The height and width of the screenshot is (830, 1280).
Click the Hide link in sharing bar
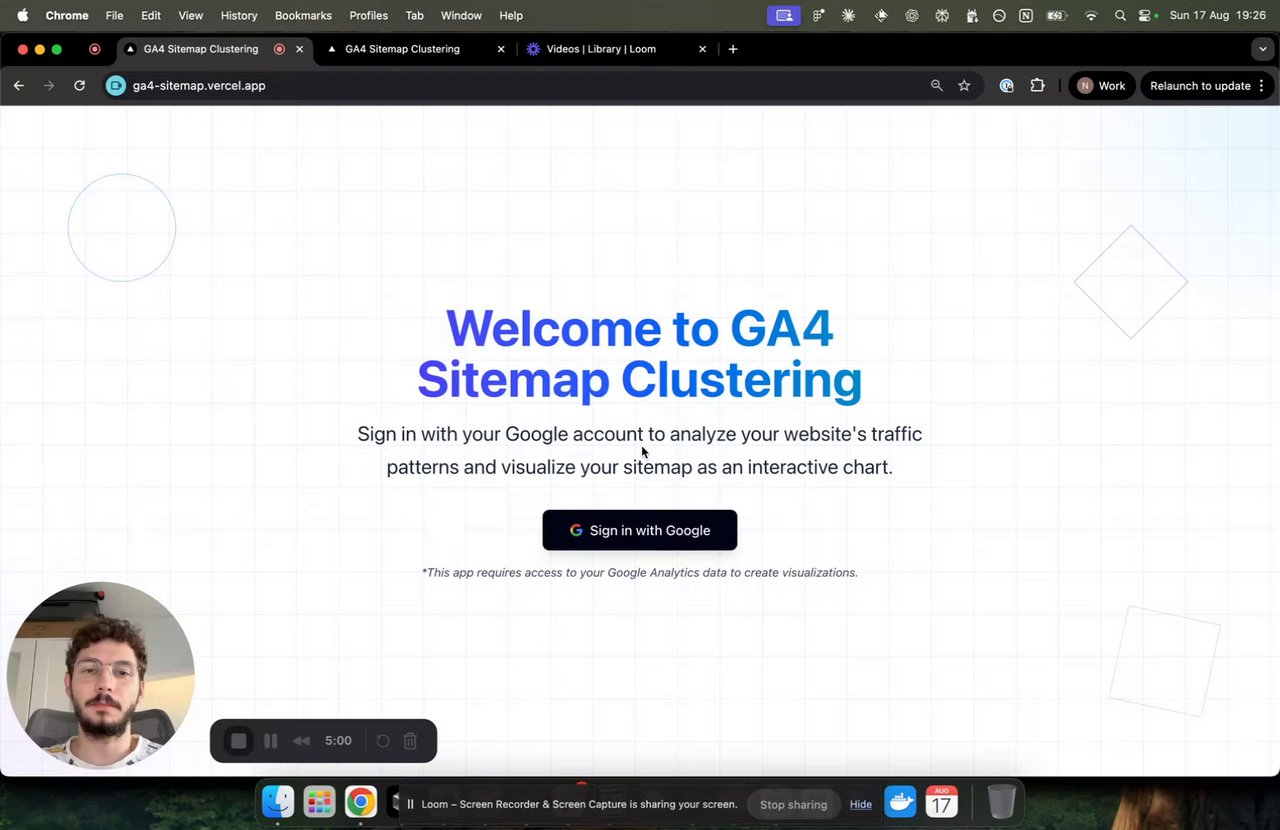point(861,804)
